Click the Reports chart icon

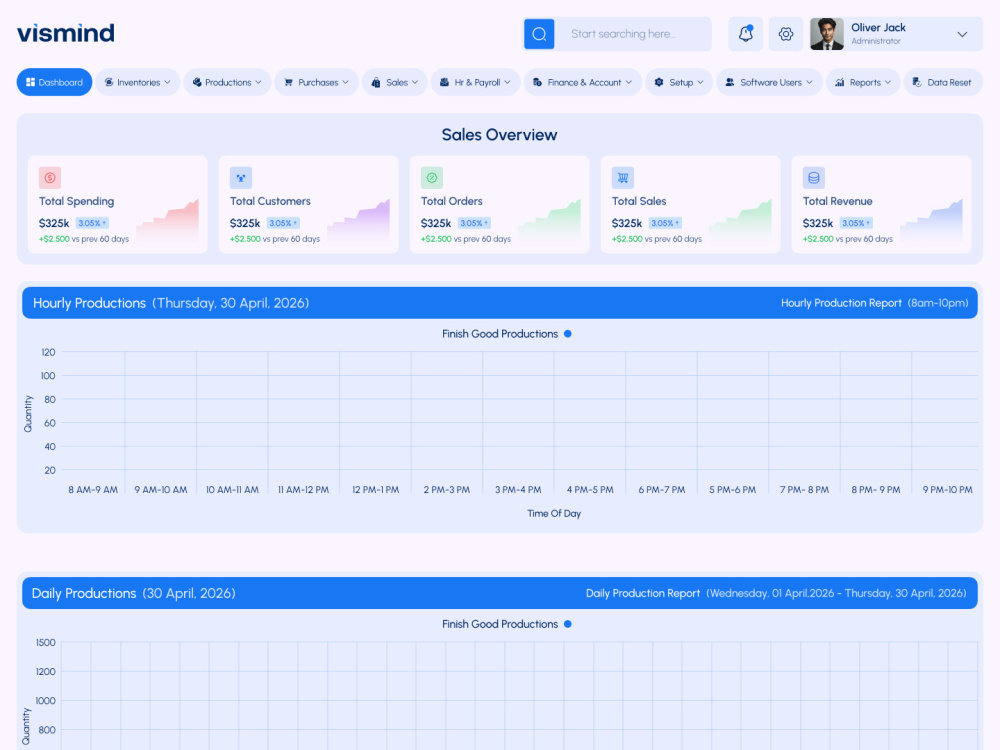coord(840,82)
